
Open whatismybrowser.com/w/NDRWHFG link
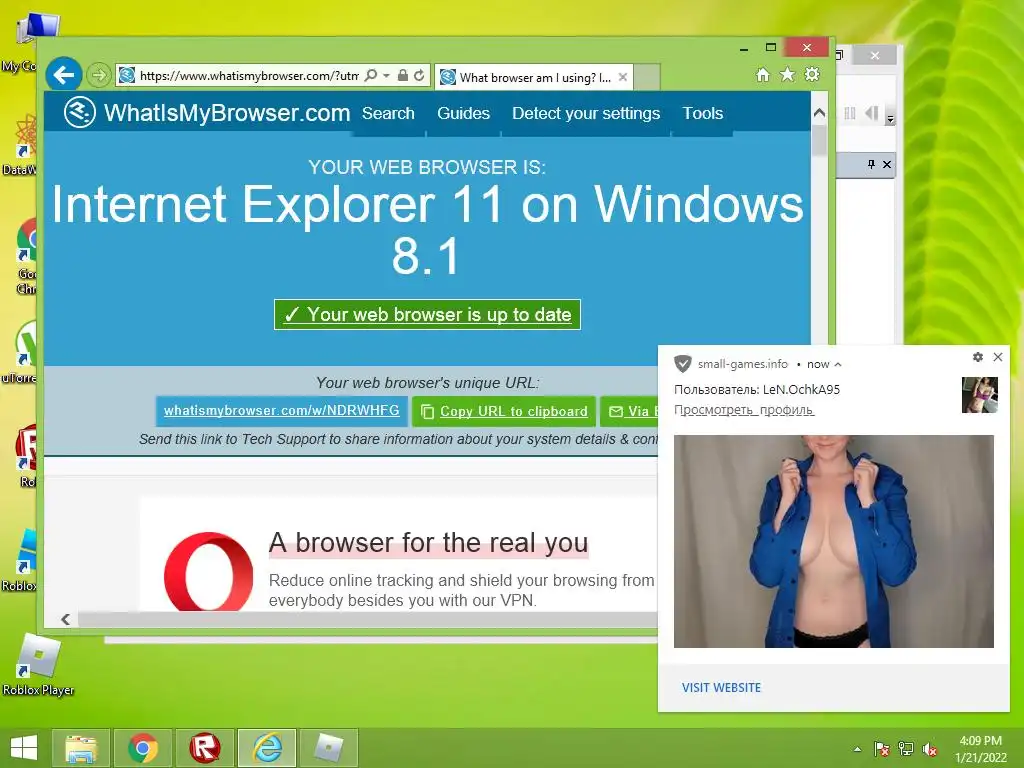281,411
